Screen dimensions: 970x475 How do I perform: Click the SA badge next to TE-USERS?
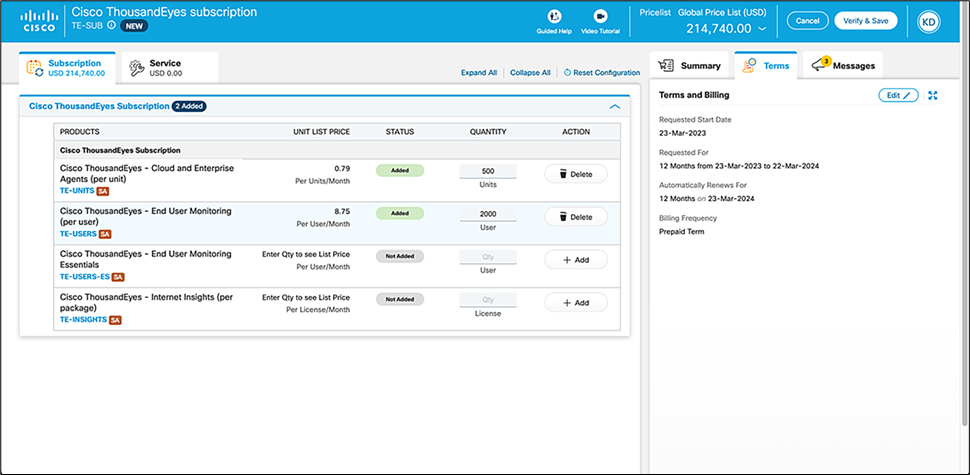(105, 234)
